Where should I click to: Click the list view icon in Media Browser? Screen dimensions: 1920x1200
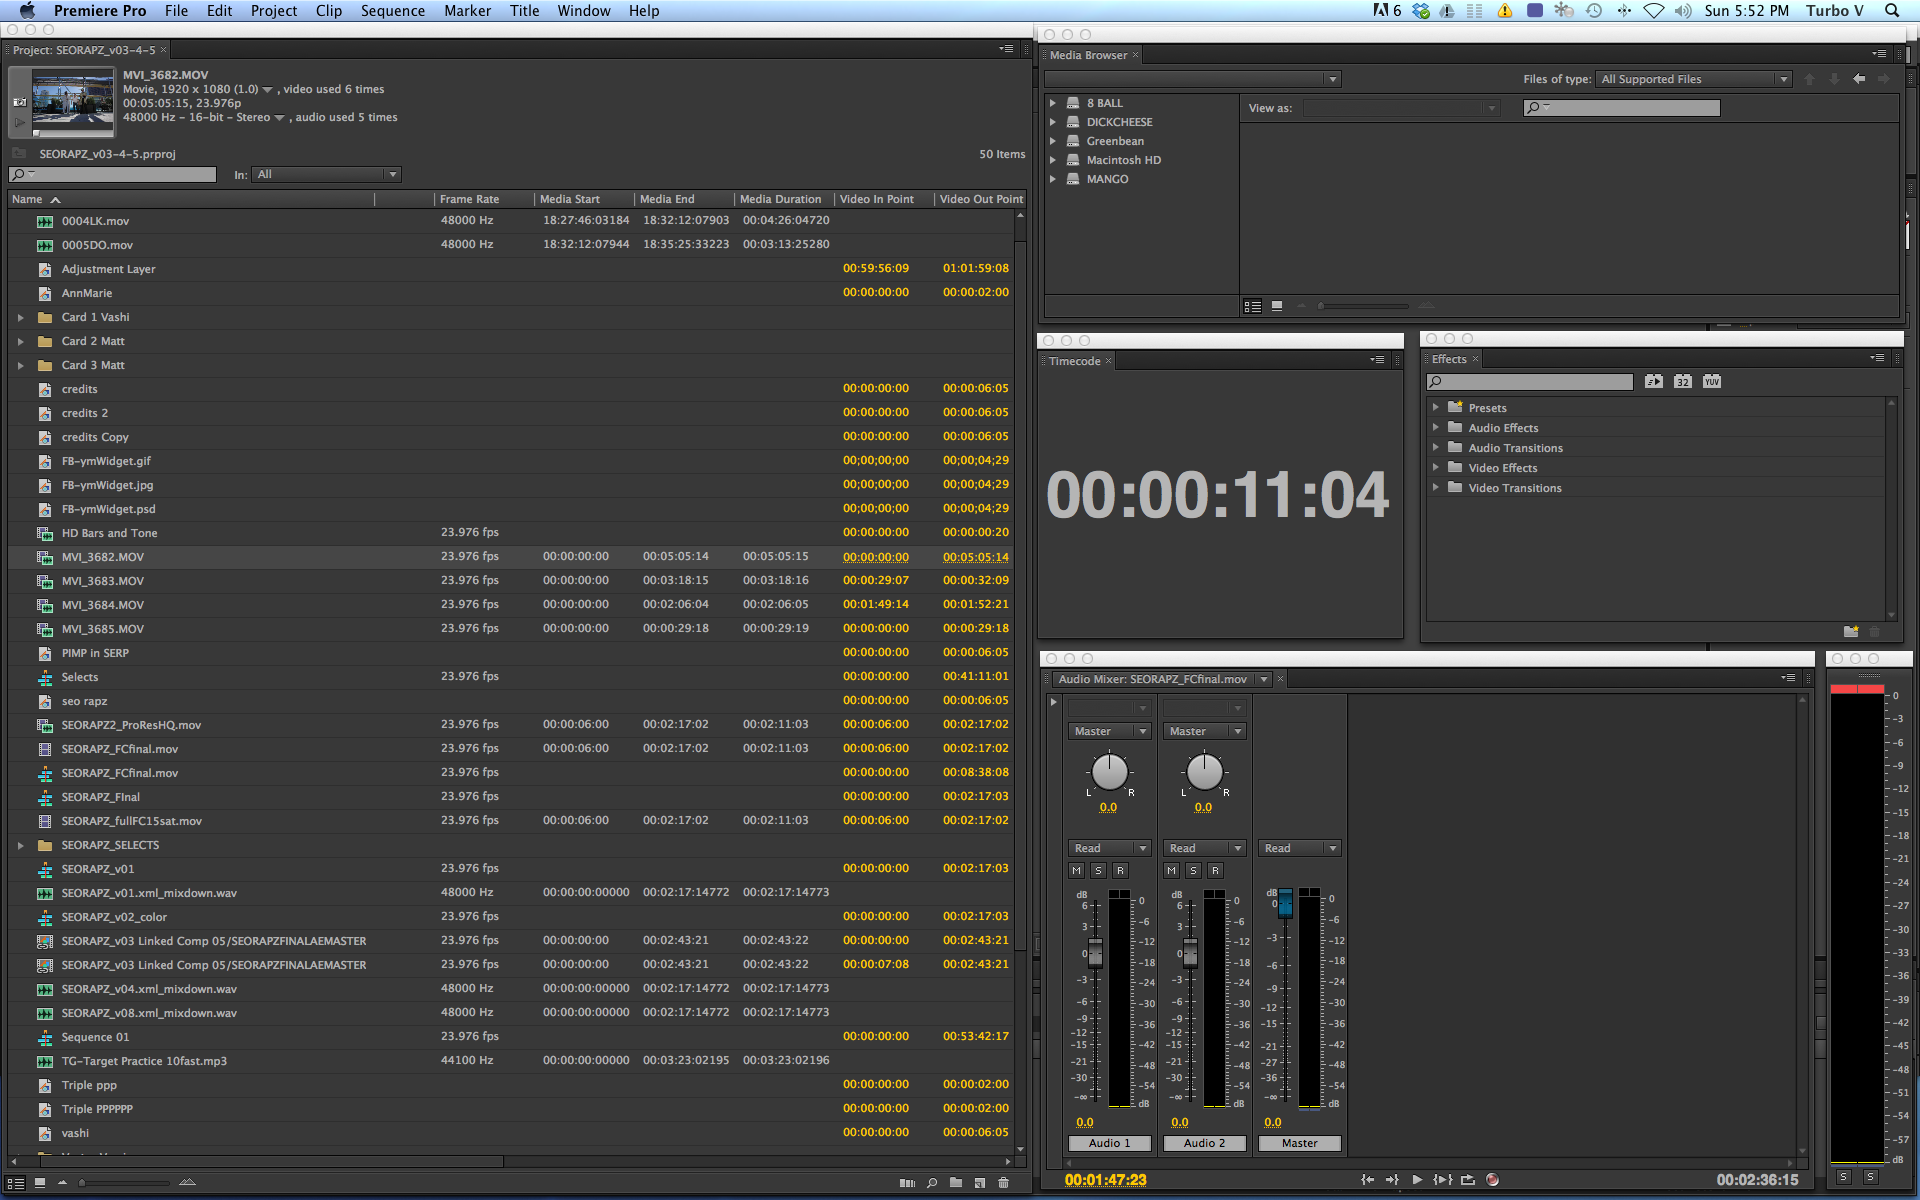pos(1251,306)
